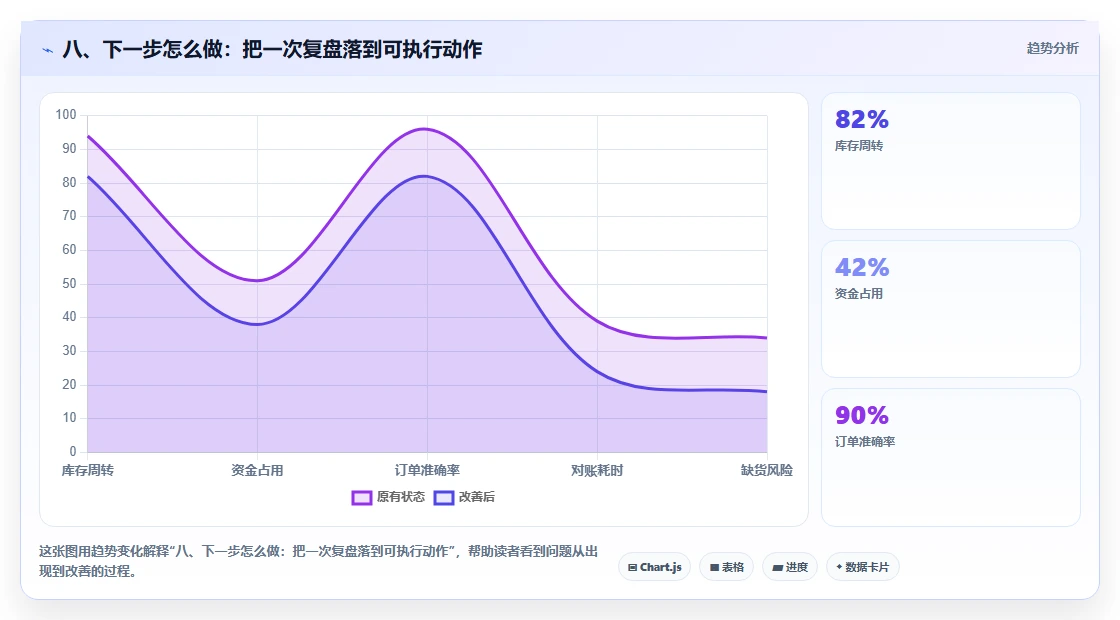This screenshot has height=620, width=1120.
Task: Open the 42% 资金占用 data card
Action: pos(951,309)
